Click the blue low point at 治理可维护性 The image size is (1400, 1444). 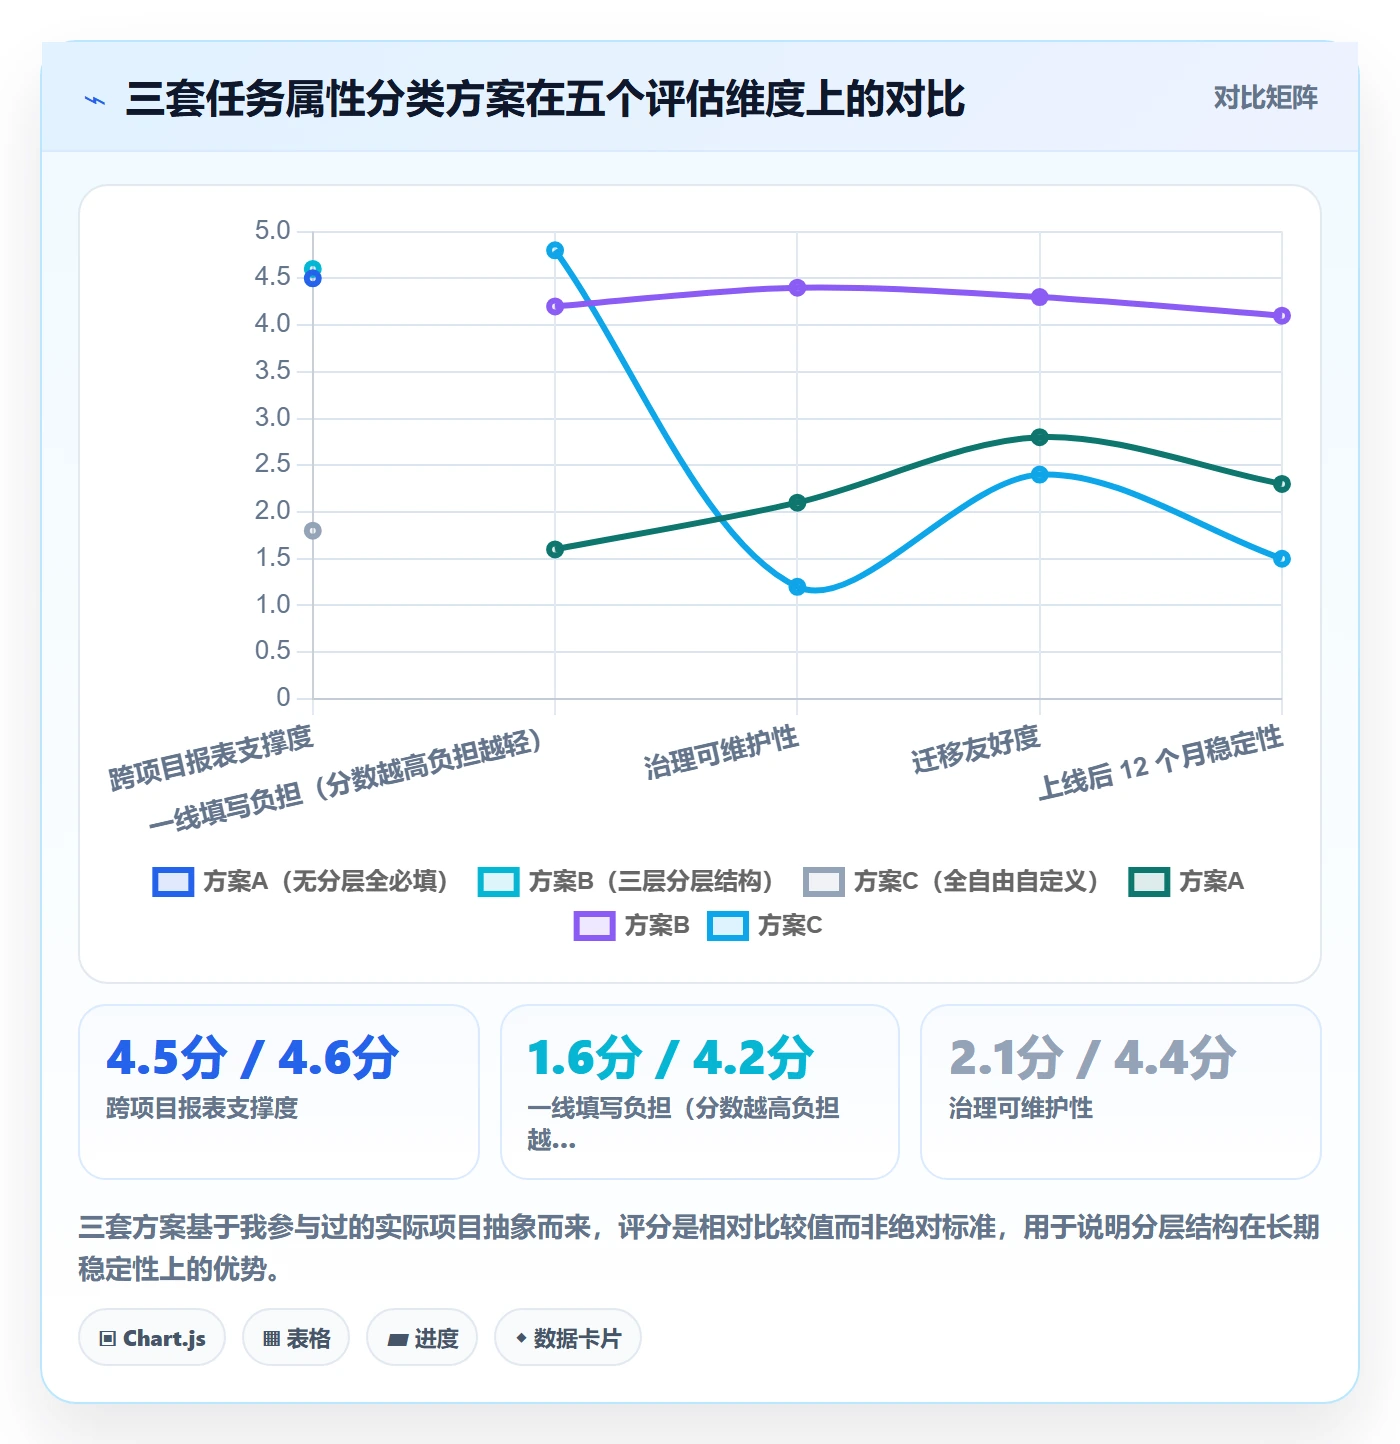[x=797, y=587]
